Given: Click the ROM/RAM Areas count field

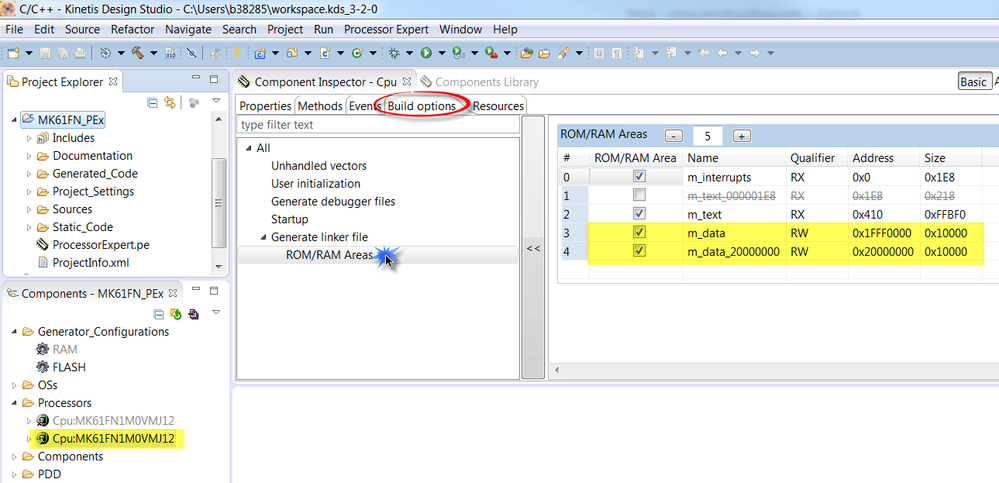Looking at the screenshot, I should (707, 136).
